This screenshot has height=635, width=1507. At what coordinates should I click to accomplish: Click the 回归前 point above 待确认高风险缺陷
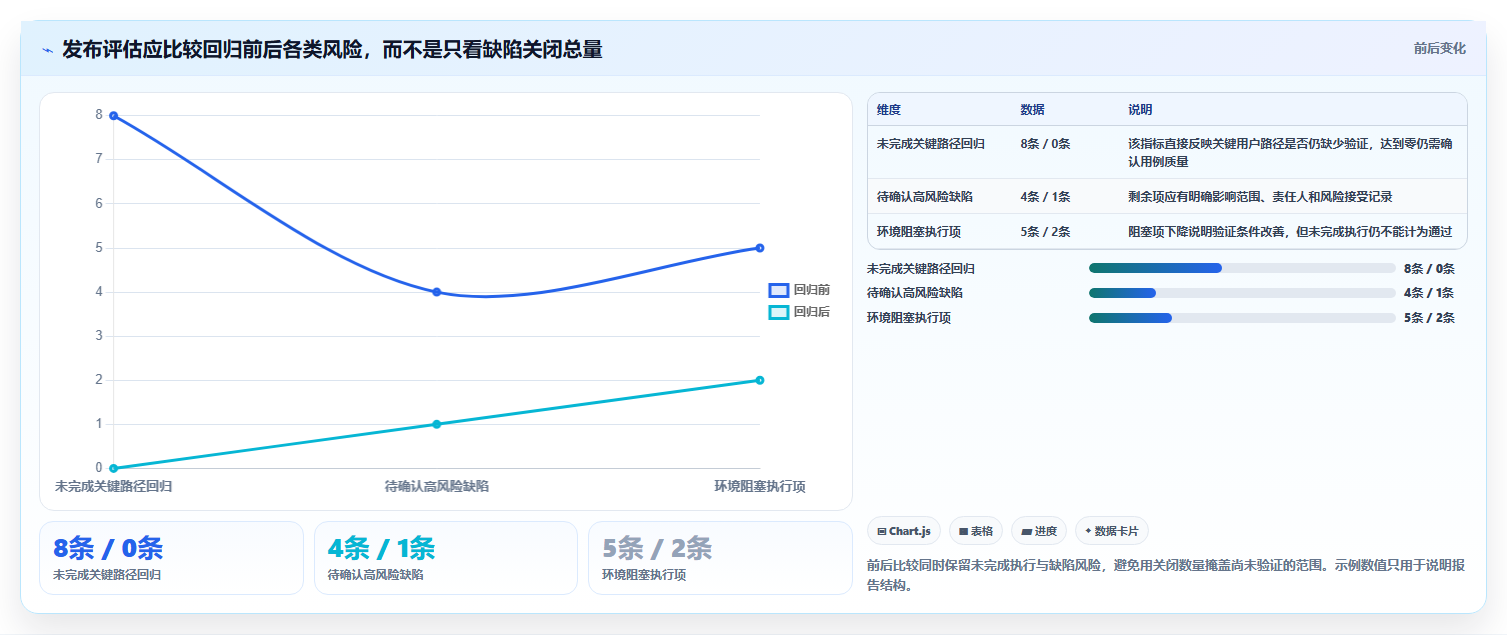pyautogui.click(x=437, y=292)
